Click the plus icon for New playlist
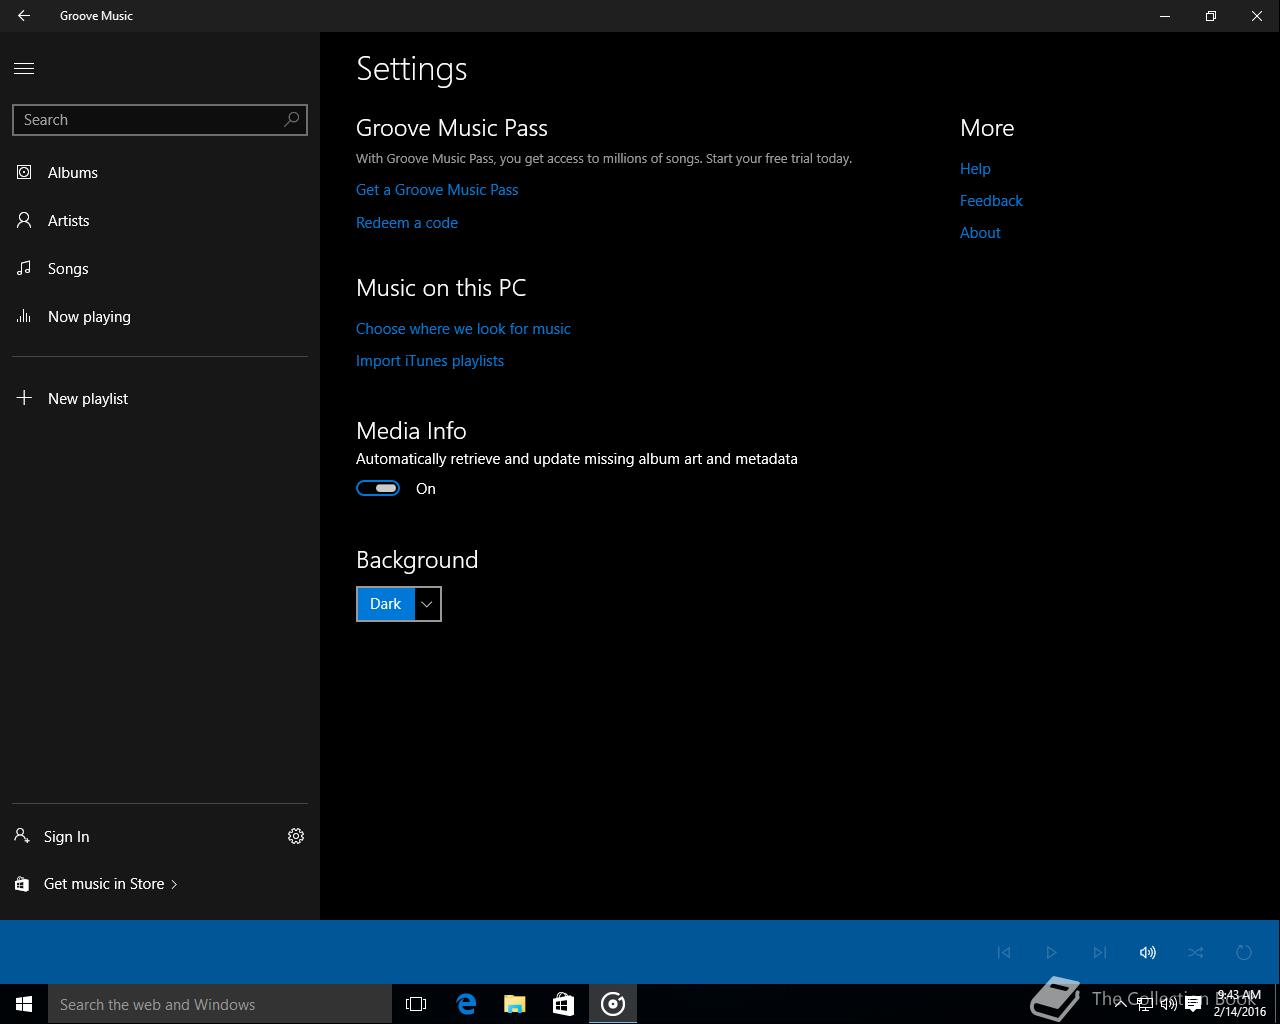The height and width of the screenshot is (1024, 1280). pos(24,398)
